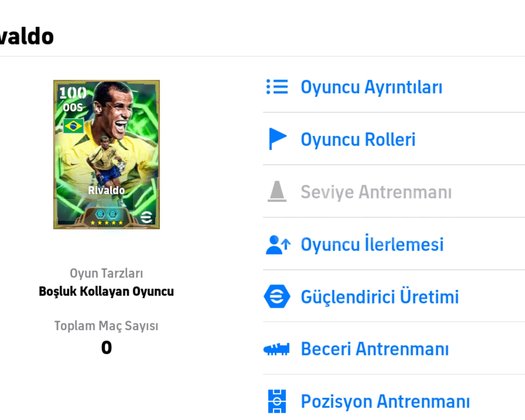The height and width of the screenshot is (420, 525).
Task: Click the boot icon for Beceri Antrenmanı
Action: point(277,349)
